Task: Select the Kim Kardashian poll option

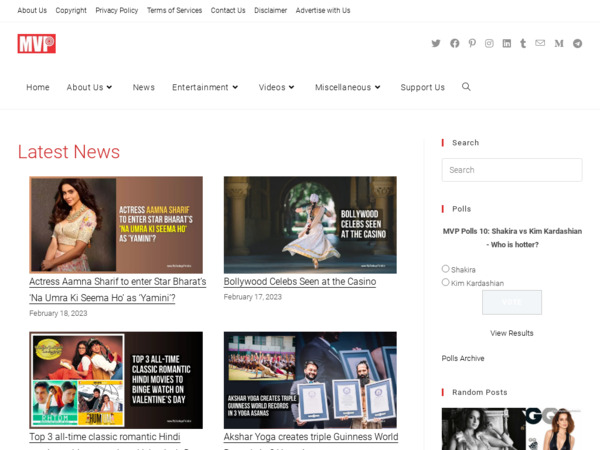Action: click(x=445, y=282)
